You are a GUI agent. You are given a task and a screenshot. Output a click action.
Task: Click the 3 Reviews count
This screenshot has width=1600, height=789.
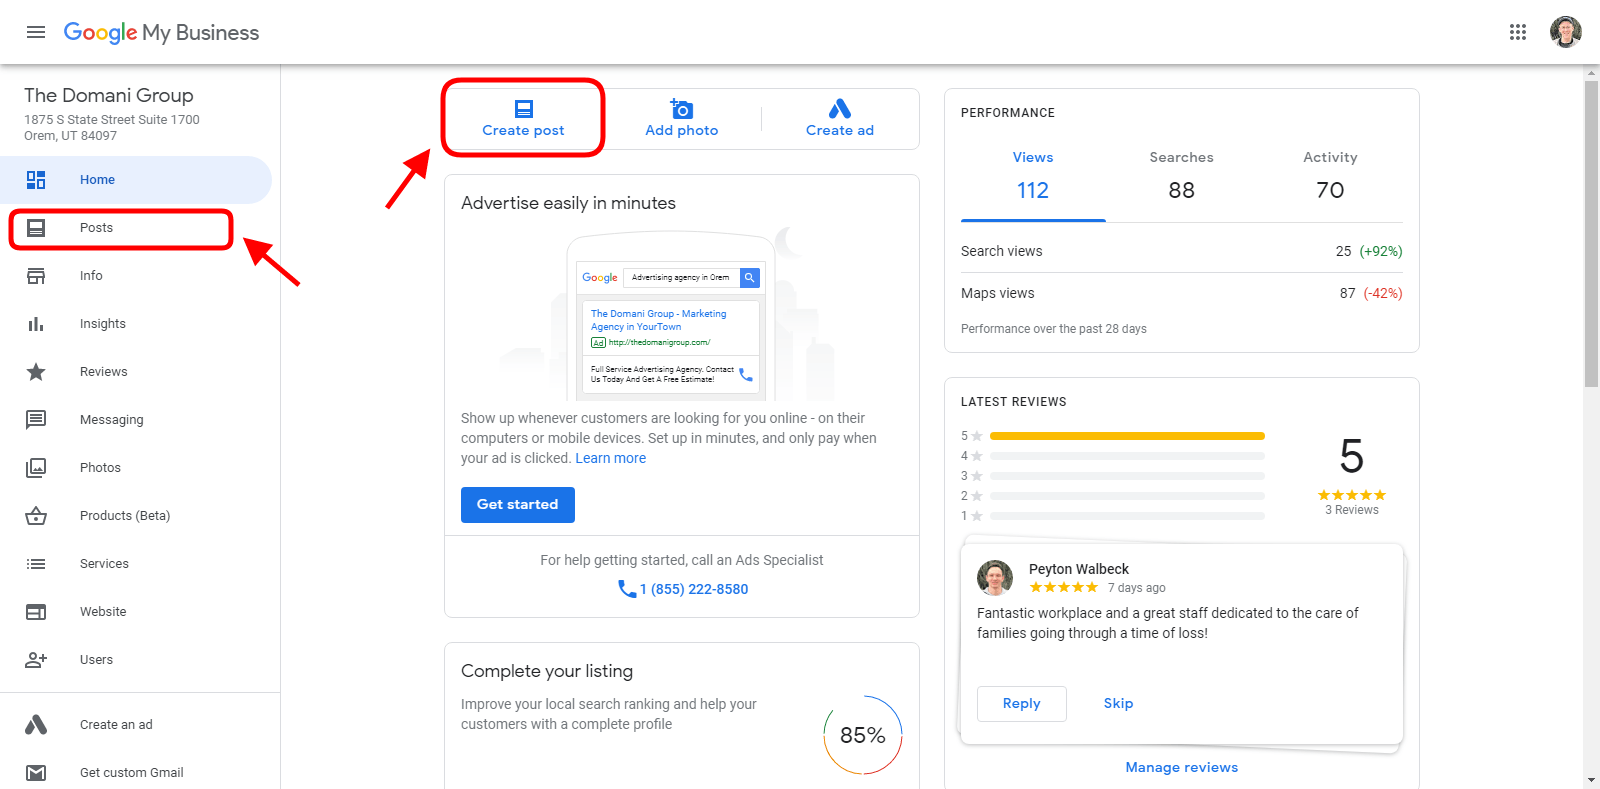point(1352,510)
